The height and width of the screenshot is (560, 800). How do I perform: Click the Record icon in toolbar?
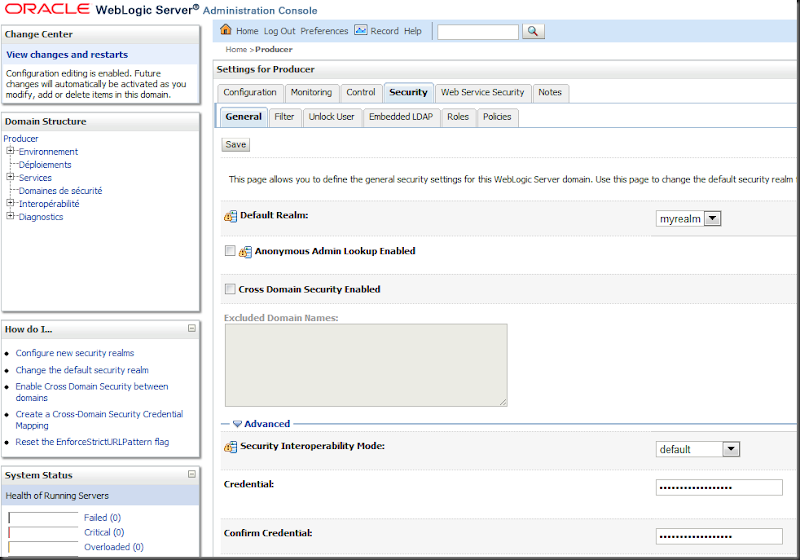click(x=361, y=30)
